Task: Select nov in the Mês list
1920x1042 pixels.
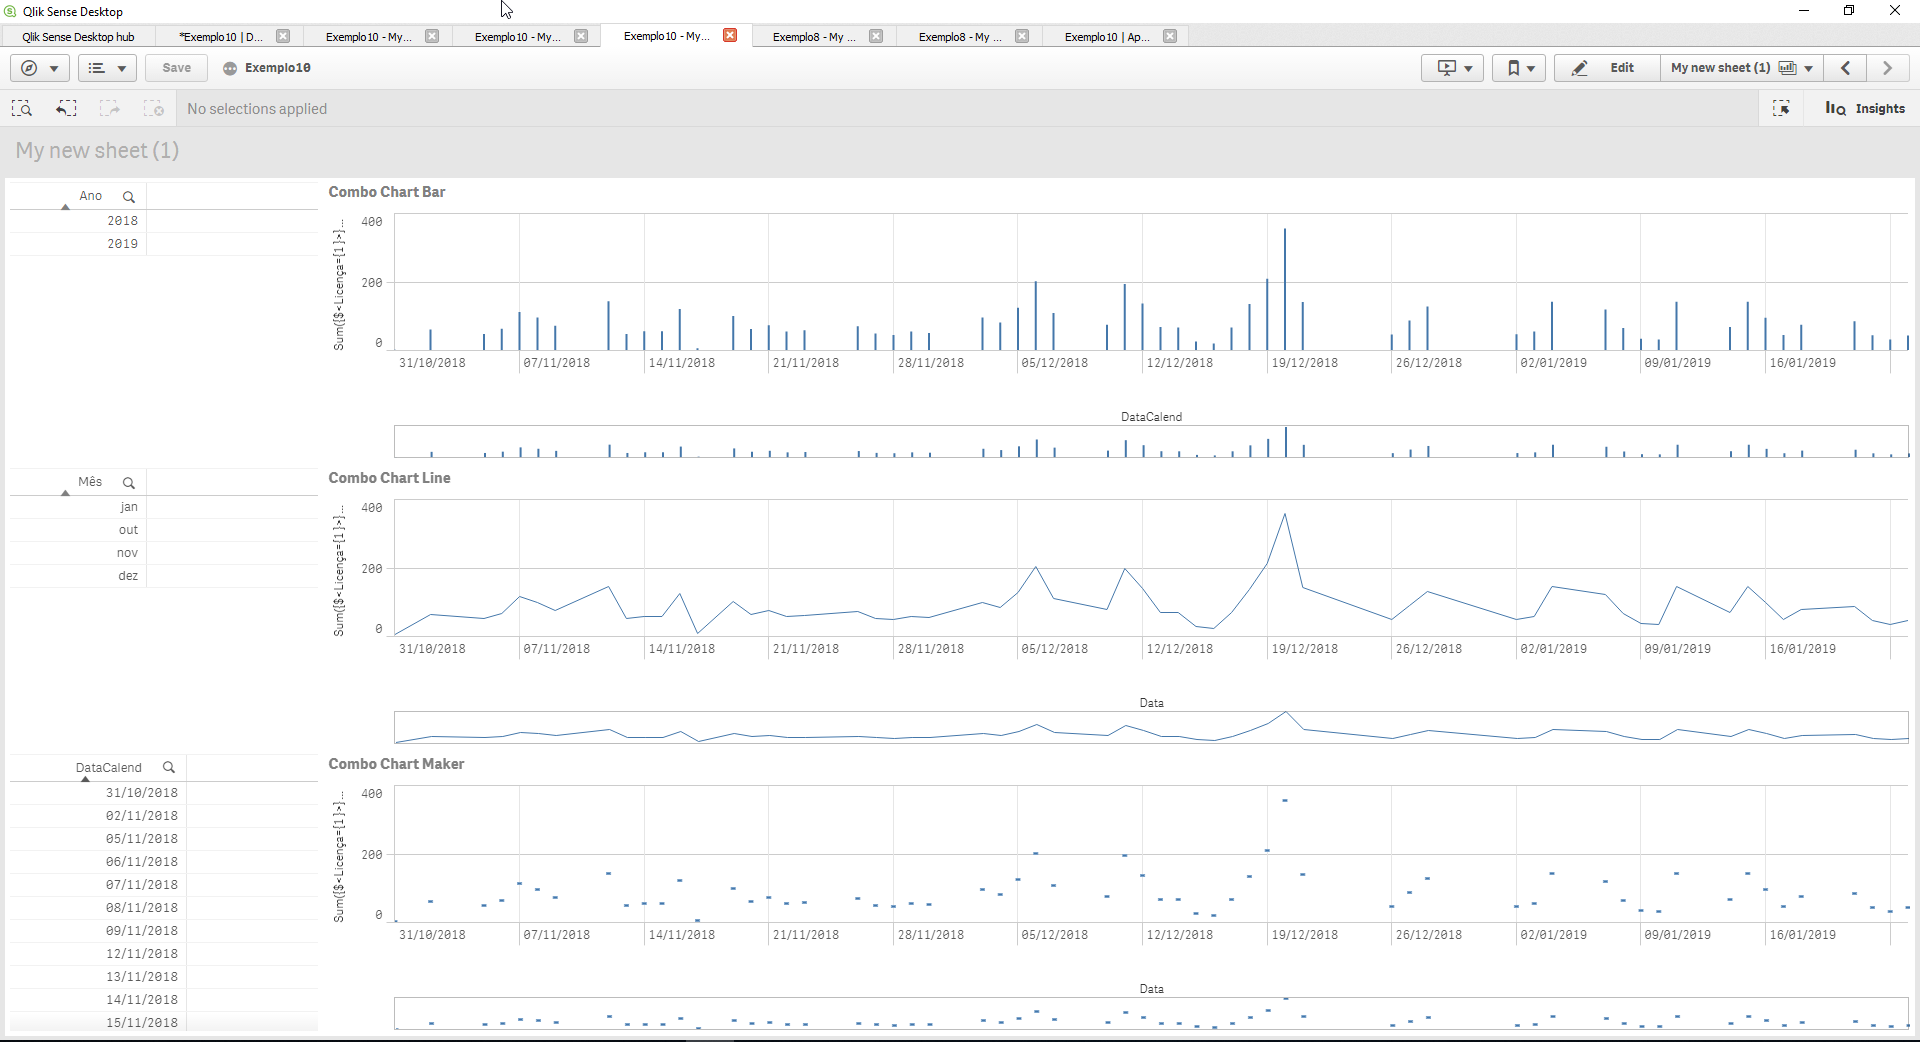Action: 127,553
